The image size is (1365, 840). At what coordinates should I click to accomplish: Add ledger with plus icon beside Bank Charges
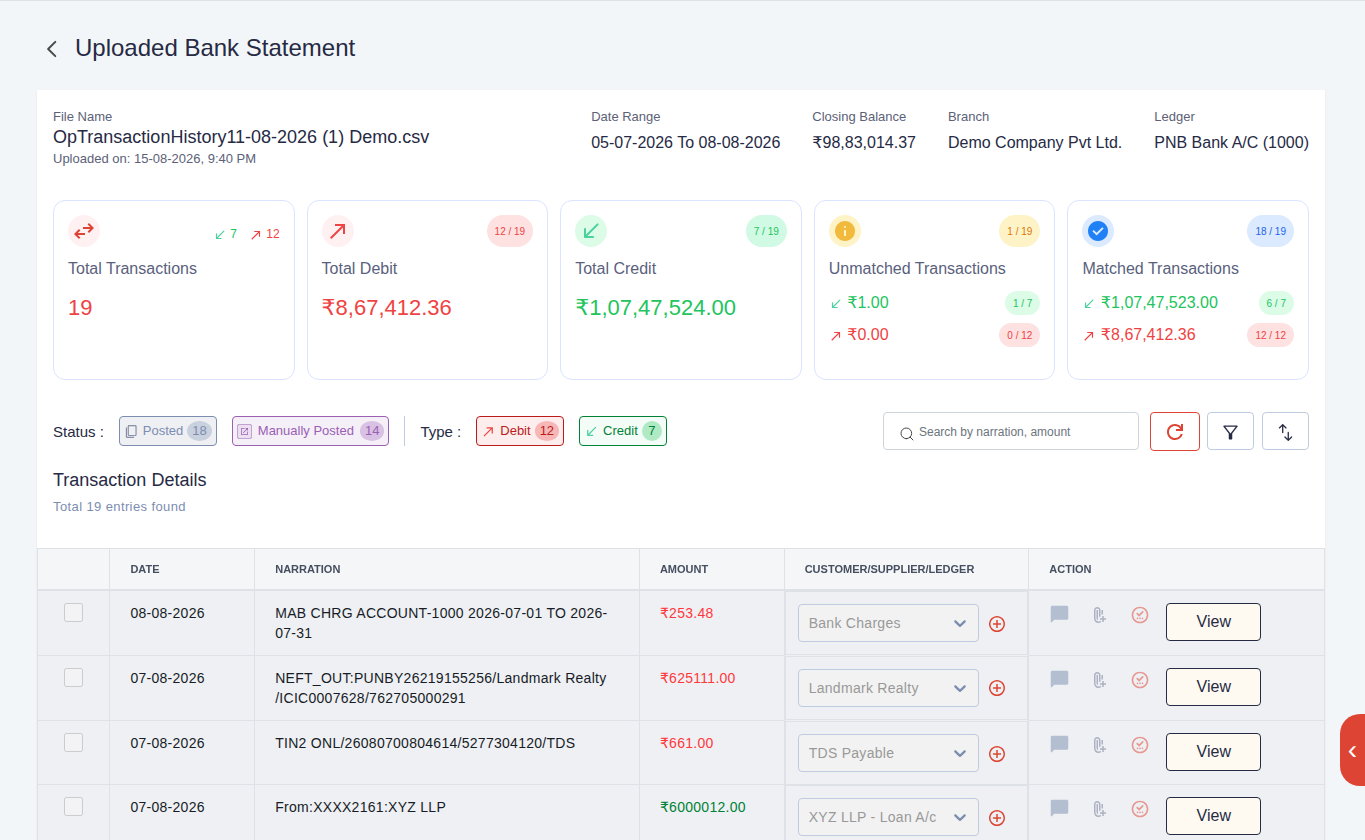tap(997, 624)
